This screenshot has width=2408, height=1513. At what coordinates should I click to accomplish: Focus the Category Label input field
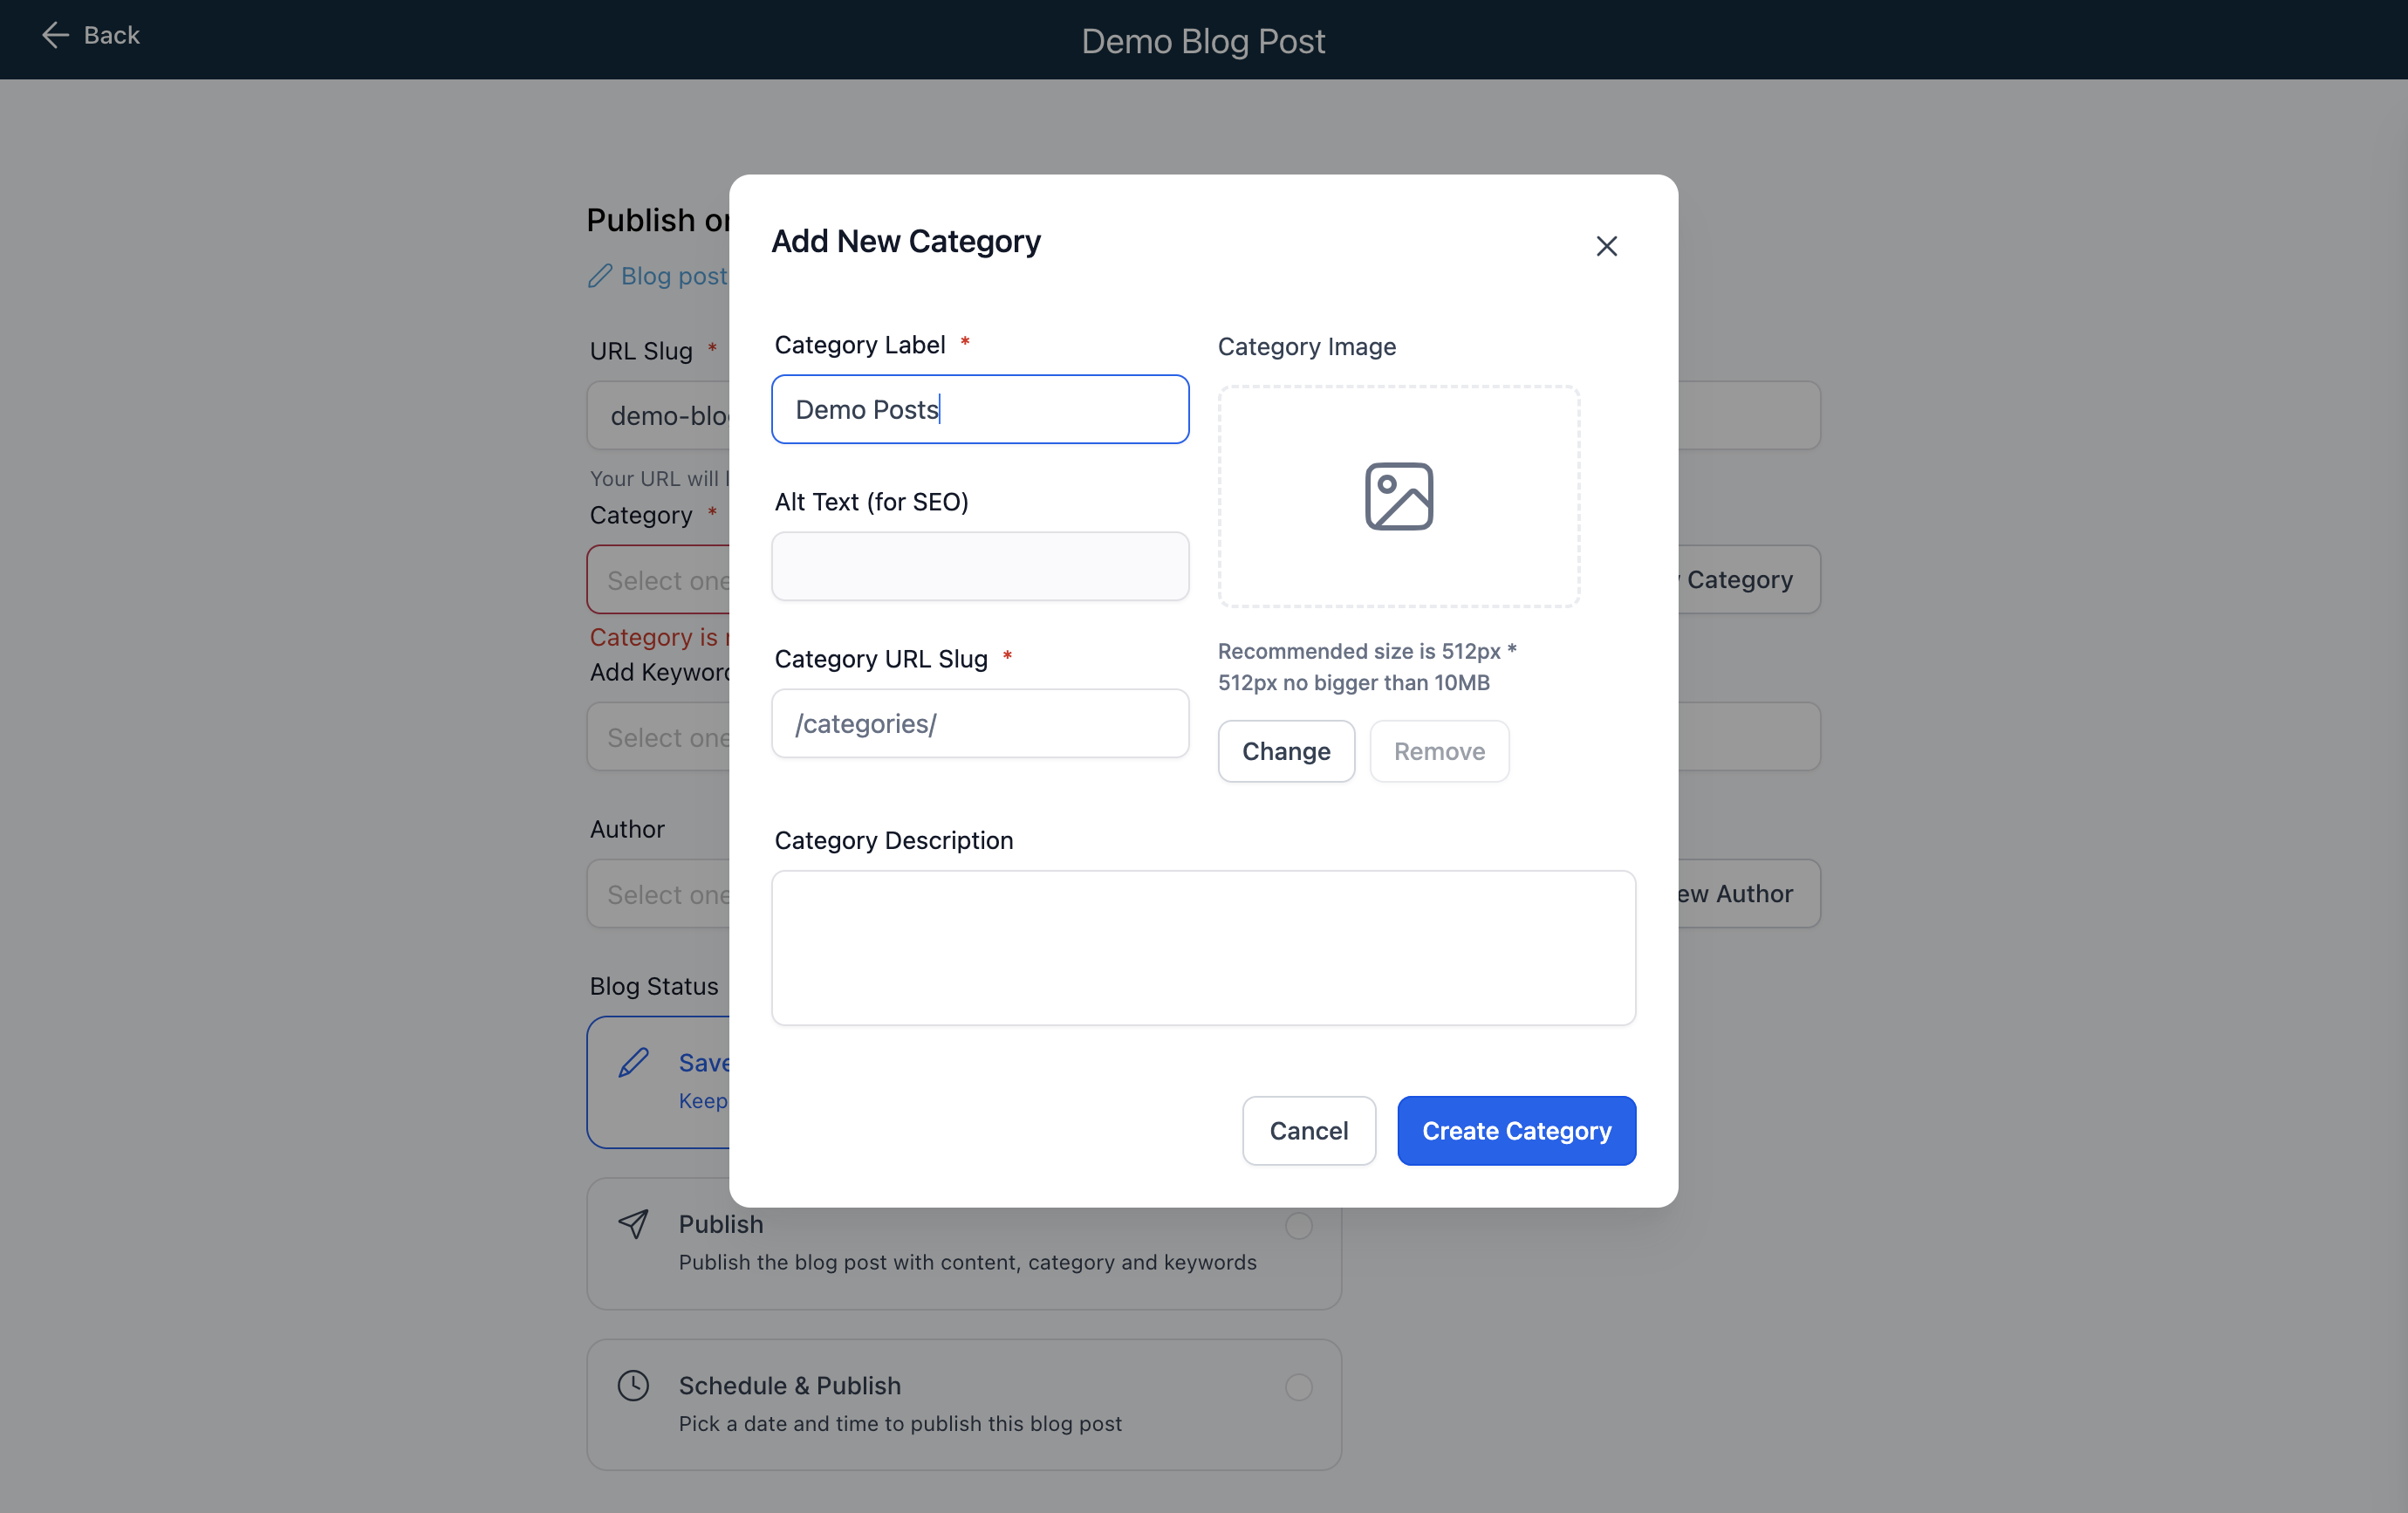[x=980, y=409]
